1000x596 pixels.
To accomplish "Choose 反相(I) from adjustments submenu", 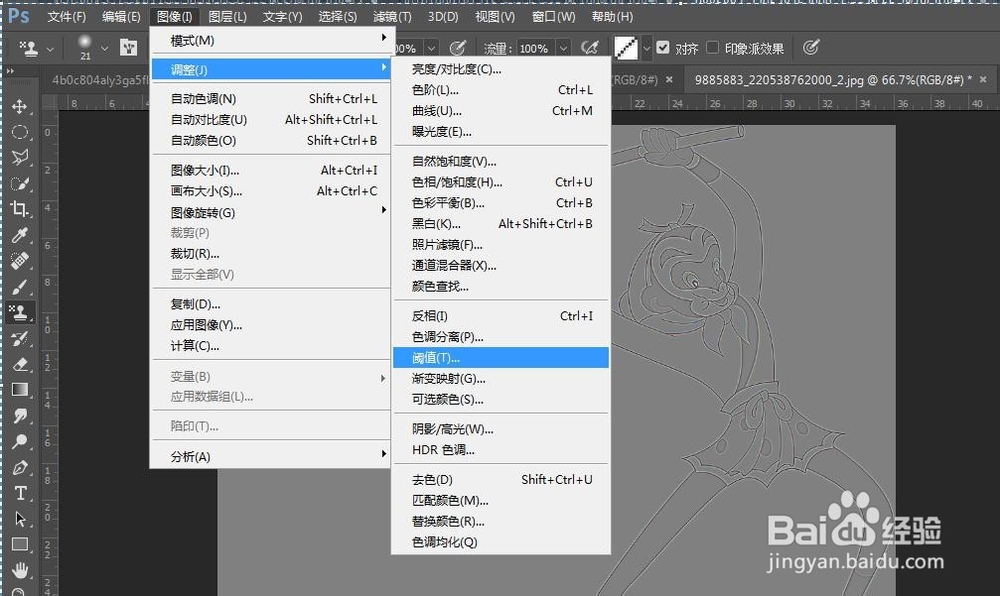I will click(x=501, y=316).
